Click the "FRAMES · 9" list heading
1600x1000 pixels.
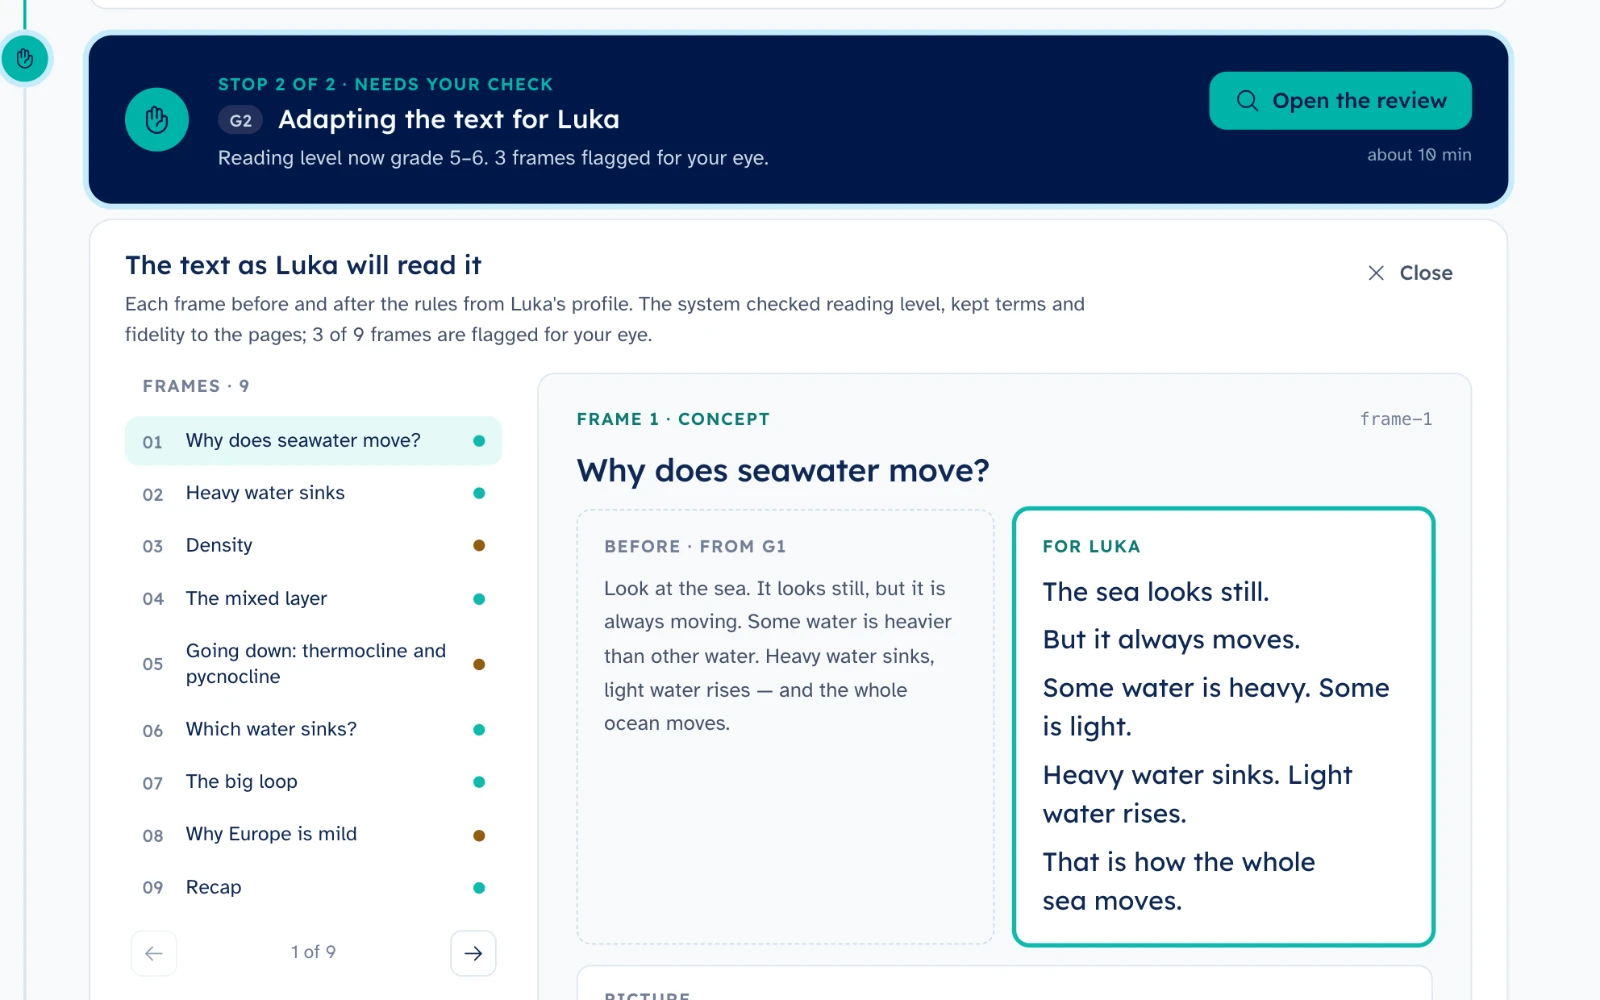[196, 386]
